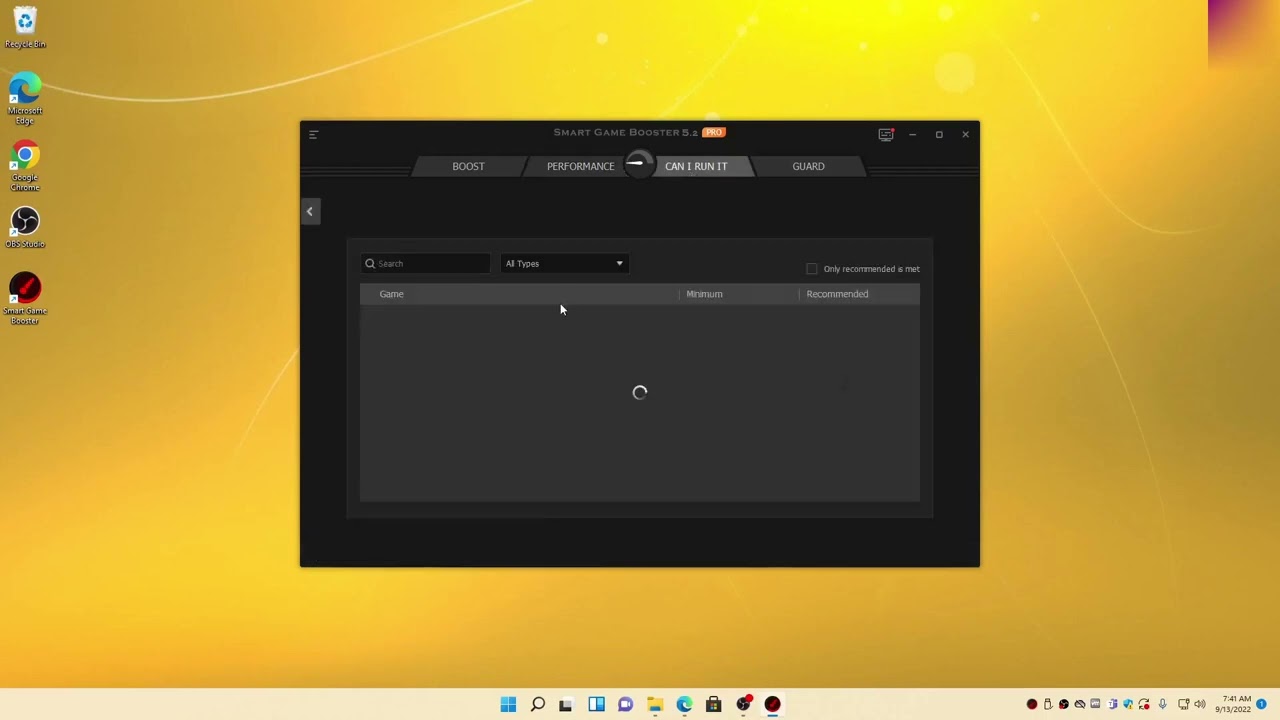
Task: Open Task View on taskbar
Action: point(566,704)
